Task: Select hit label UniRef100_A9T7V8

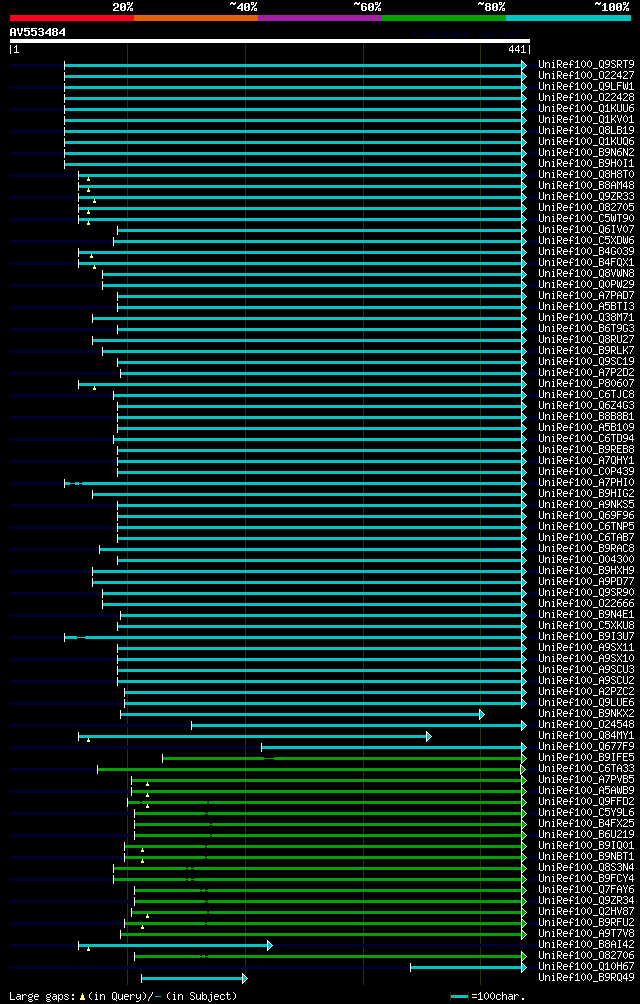Action: tap(586, 934)
